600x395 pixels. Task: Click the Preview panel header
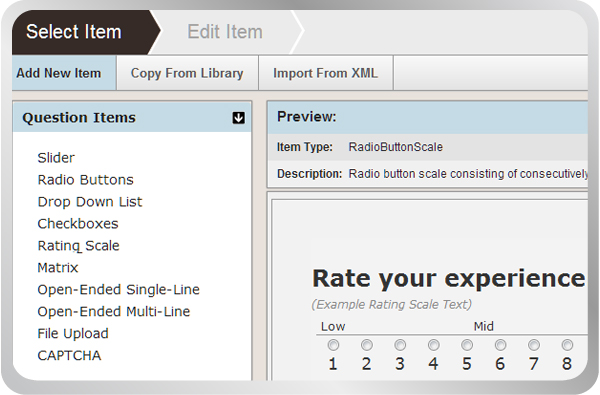427,117
